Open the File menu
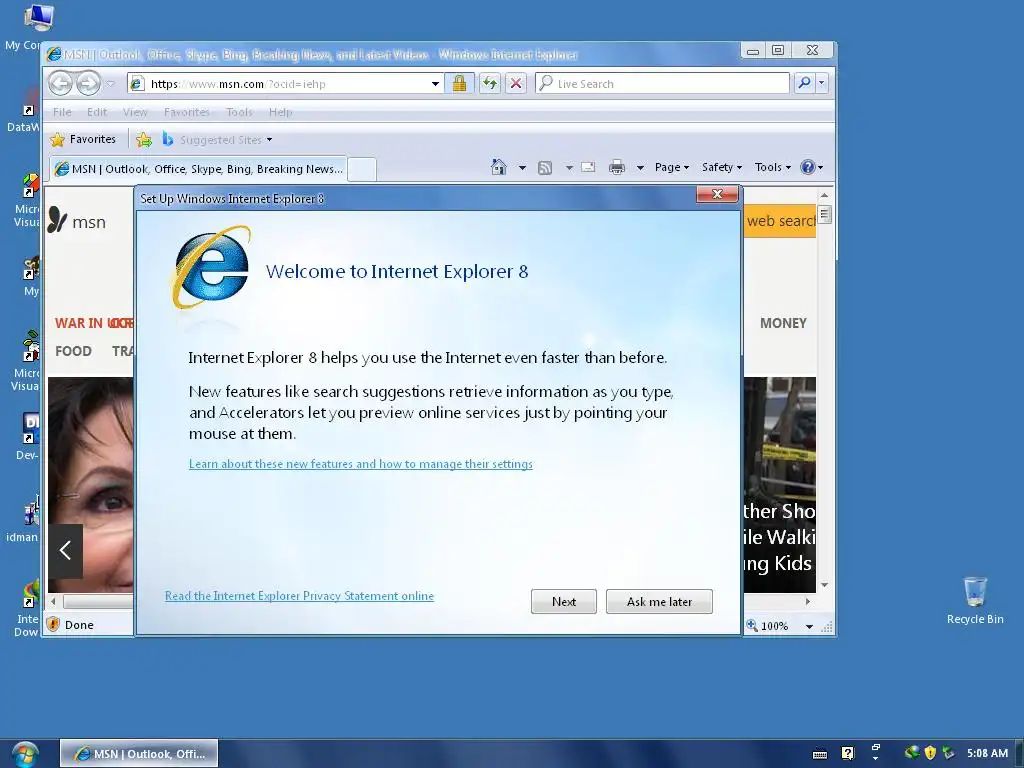 coord(62,112)
